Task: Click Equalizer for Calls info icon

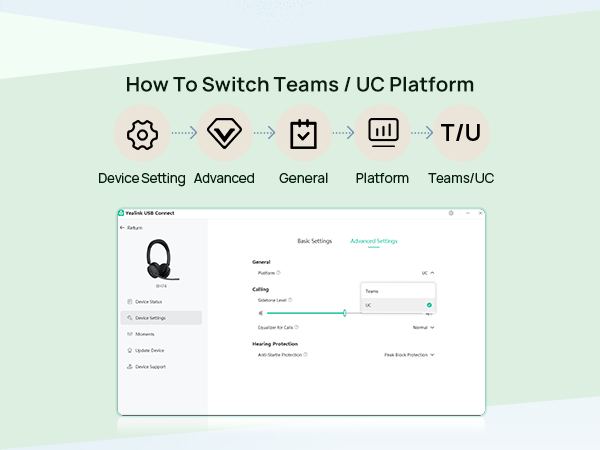Action: (297, 327)
